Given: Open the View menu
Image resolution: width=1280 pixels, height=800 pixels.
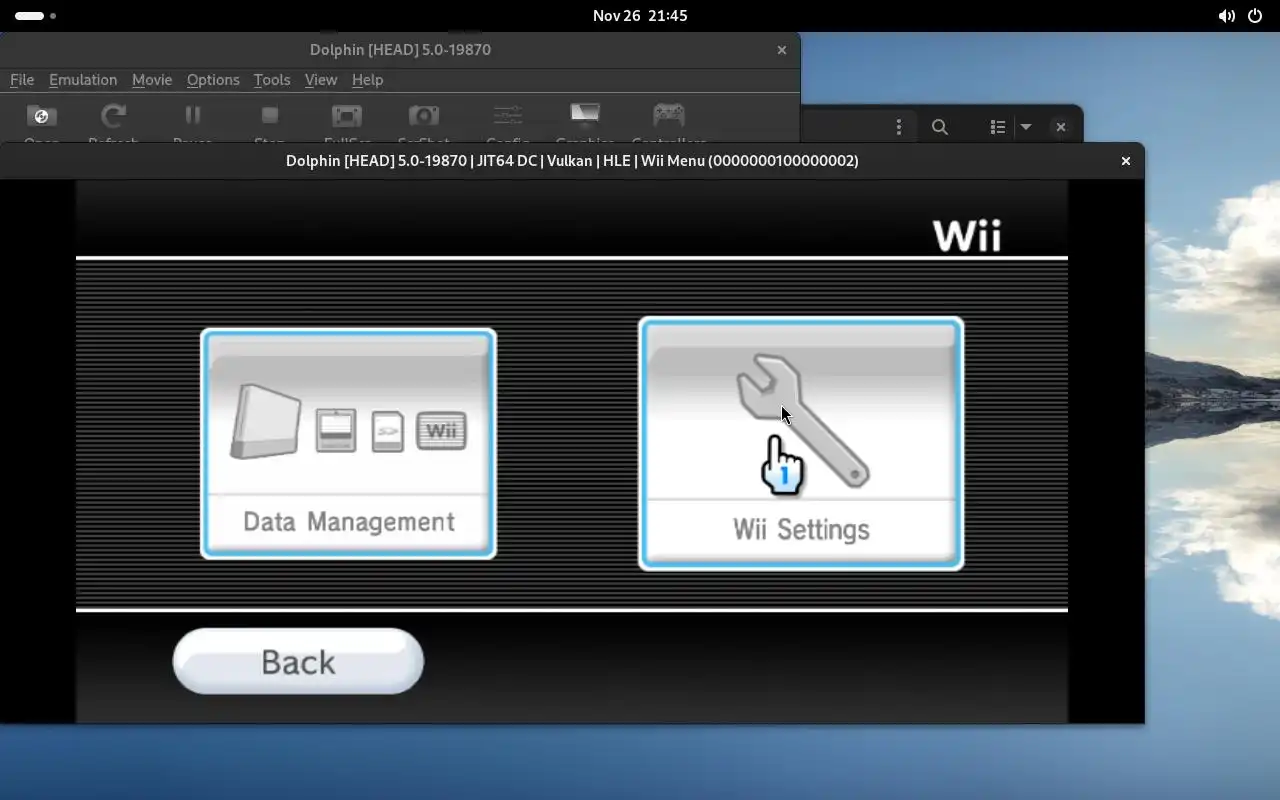Looking at the screenshot, I should point(321,80).
